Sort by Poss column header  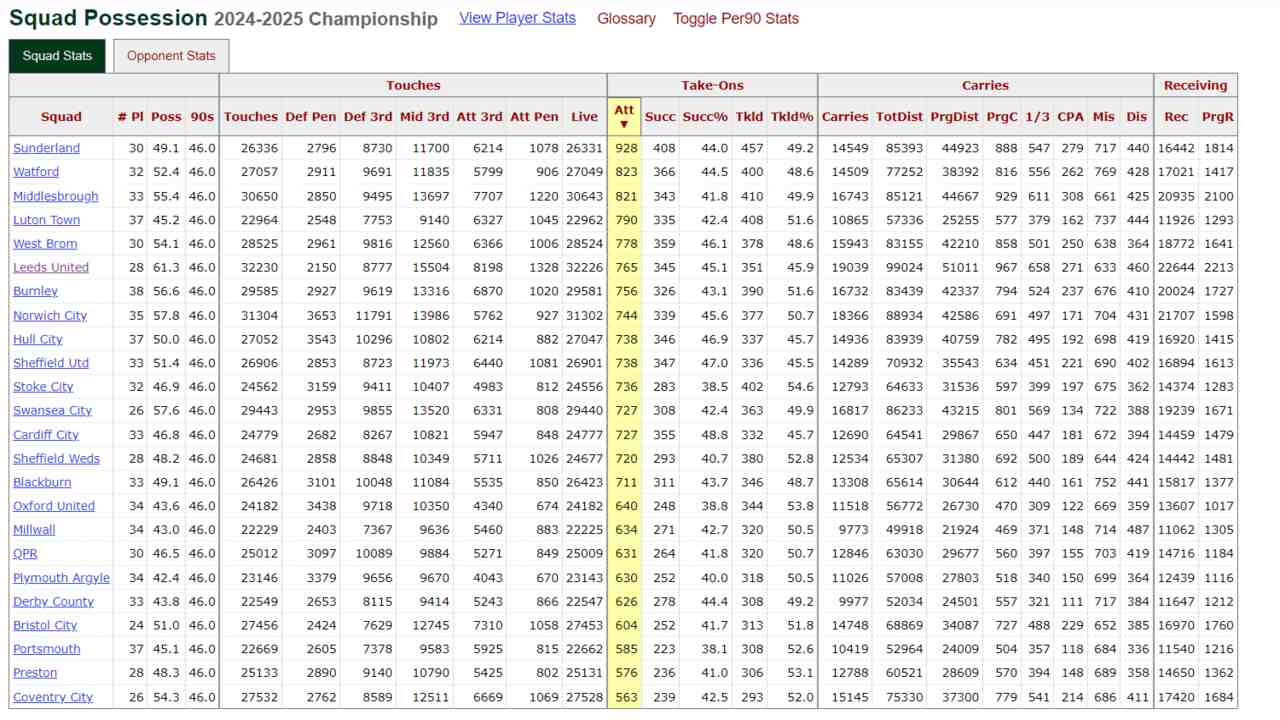(166, 117)
